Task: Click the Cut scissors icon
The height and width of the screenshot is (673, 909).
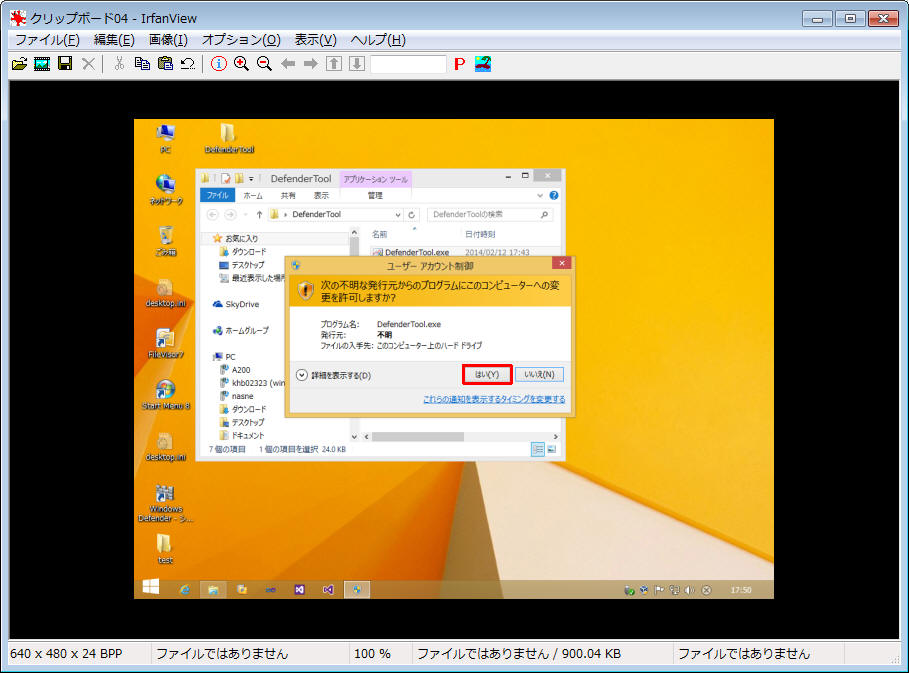Action: point(119,64)
